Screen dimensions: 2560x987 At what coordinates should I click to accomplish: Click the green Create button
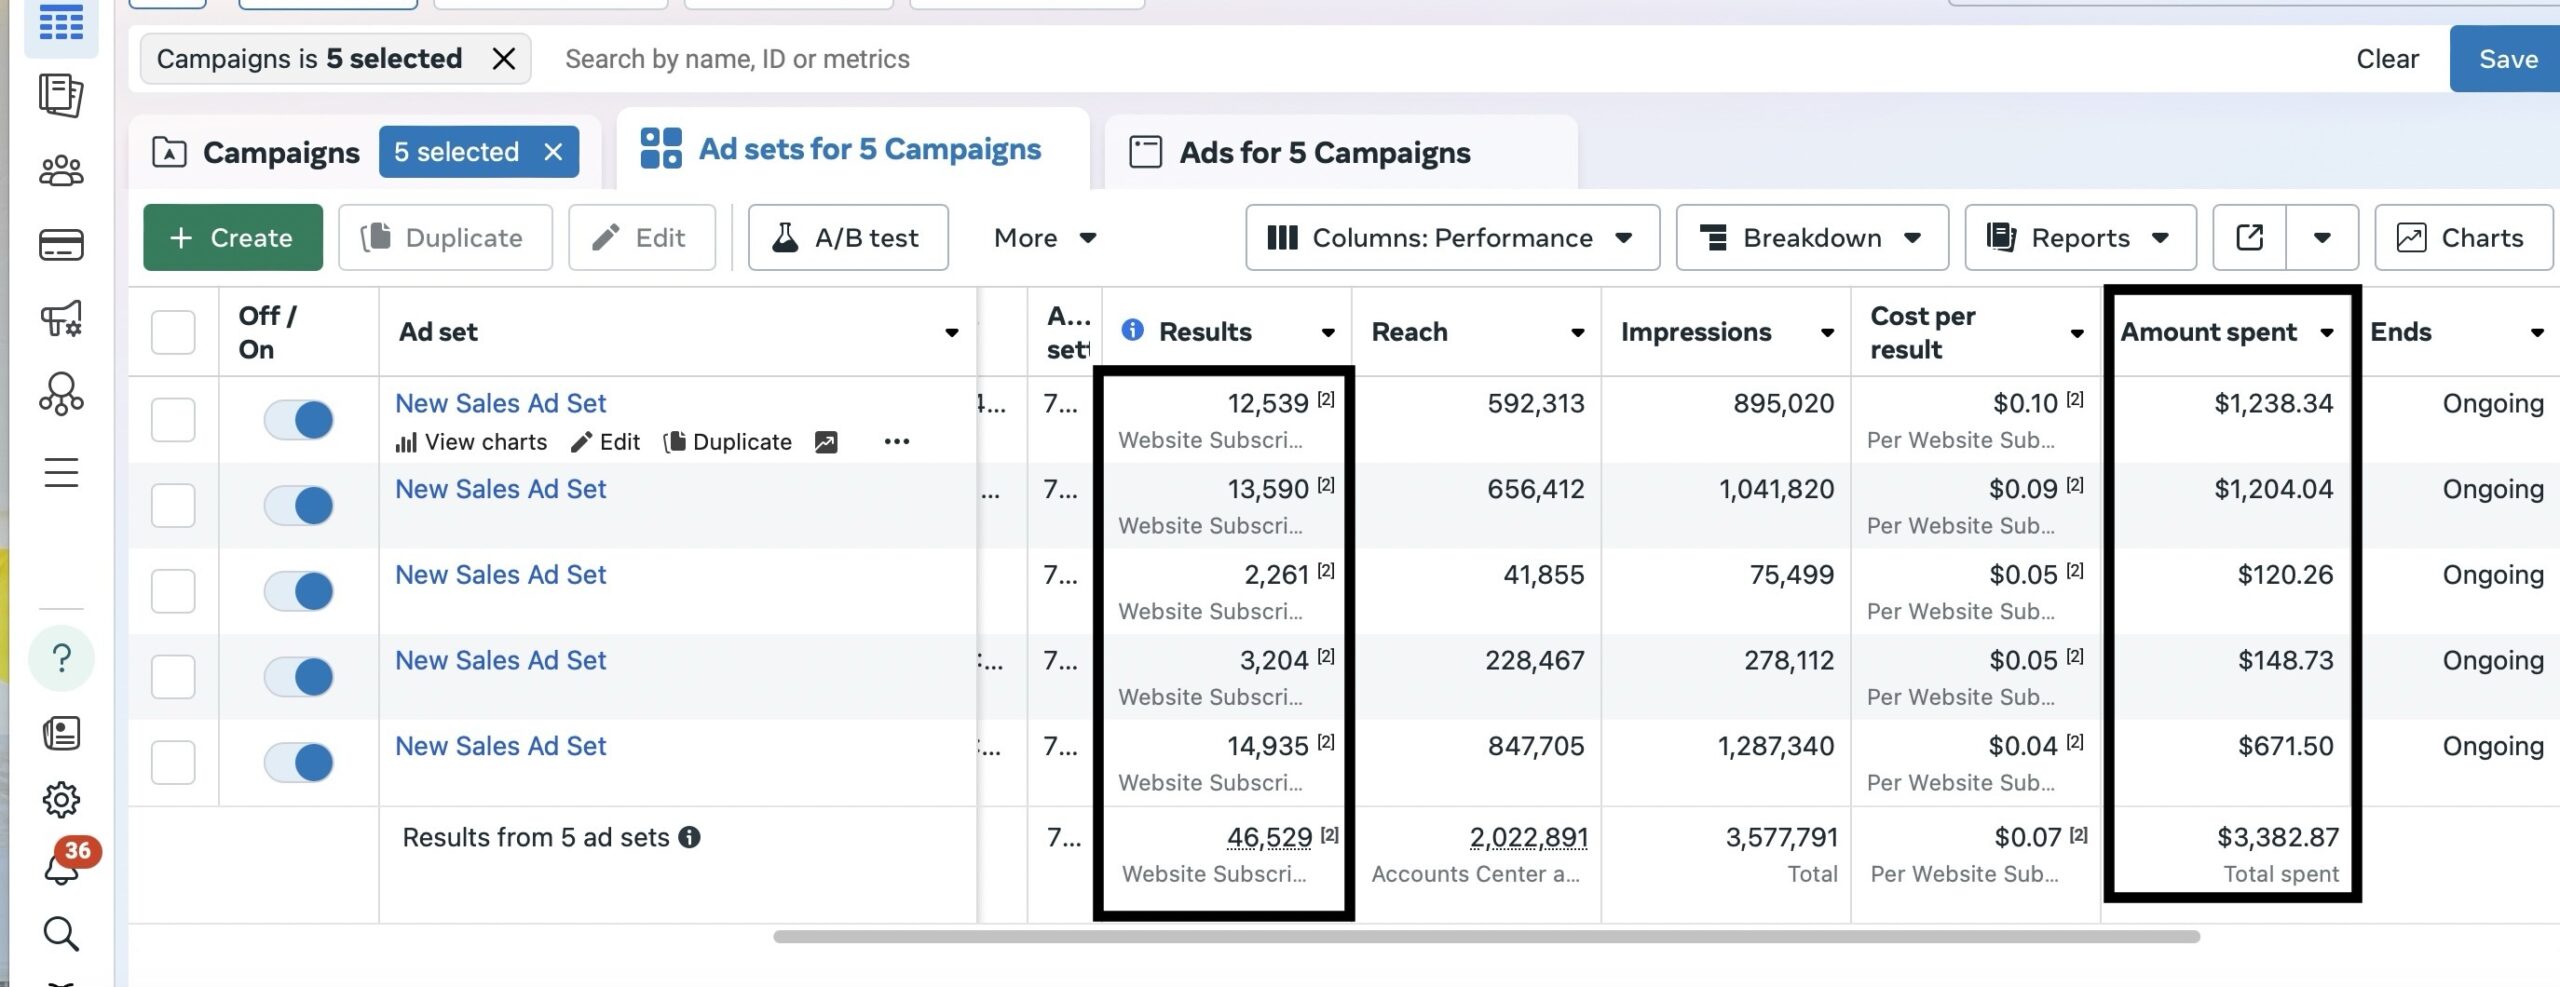click(233, 238)
